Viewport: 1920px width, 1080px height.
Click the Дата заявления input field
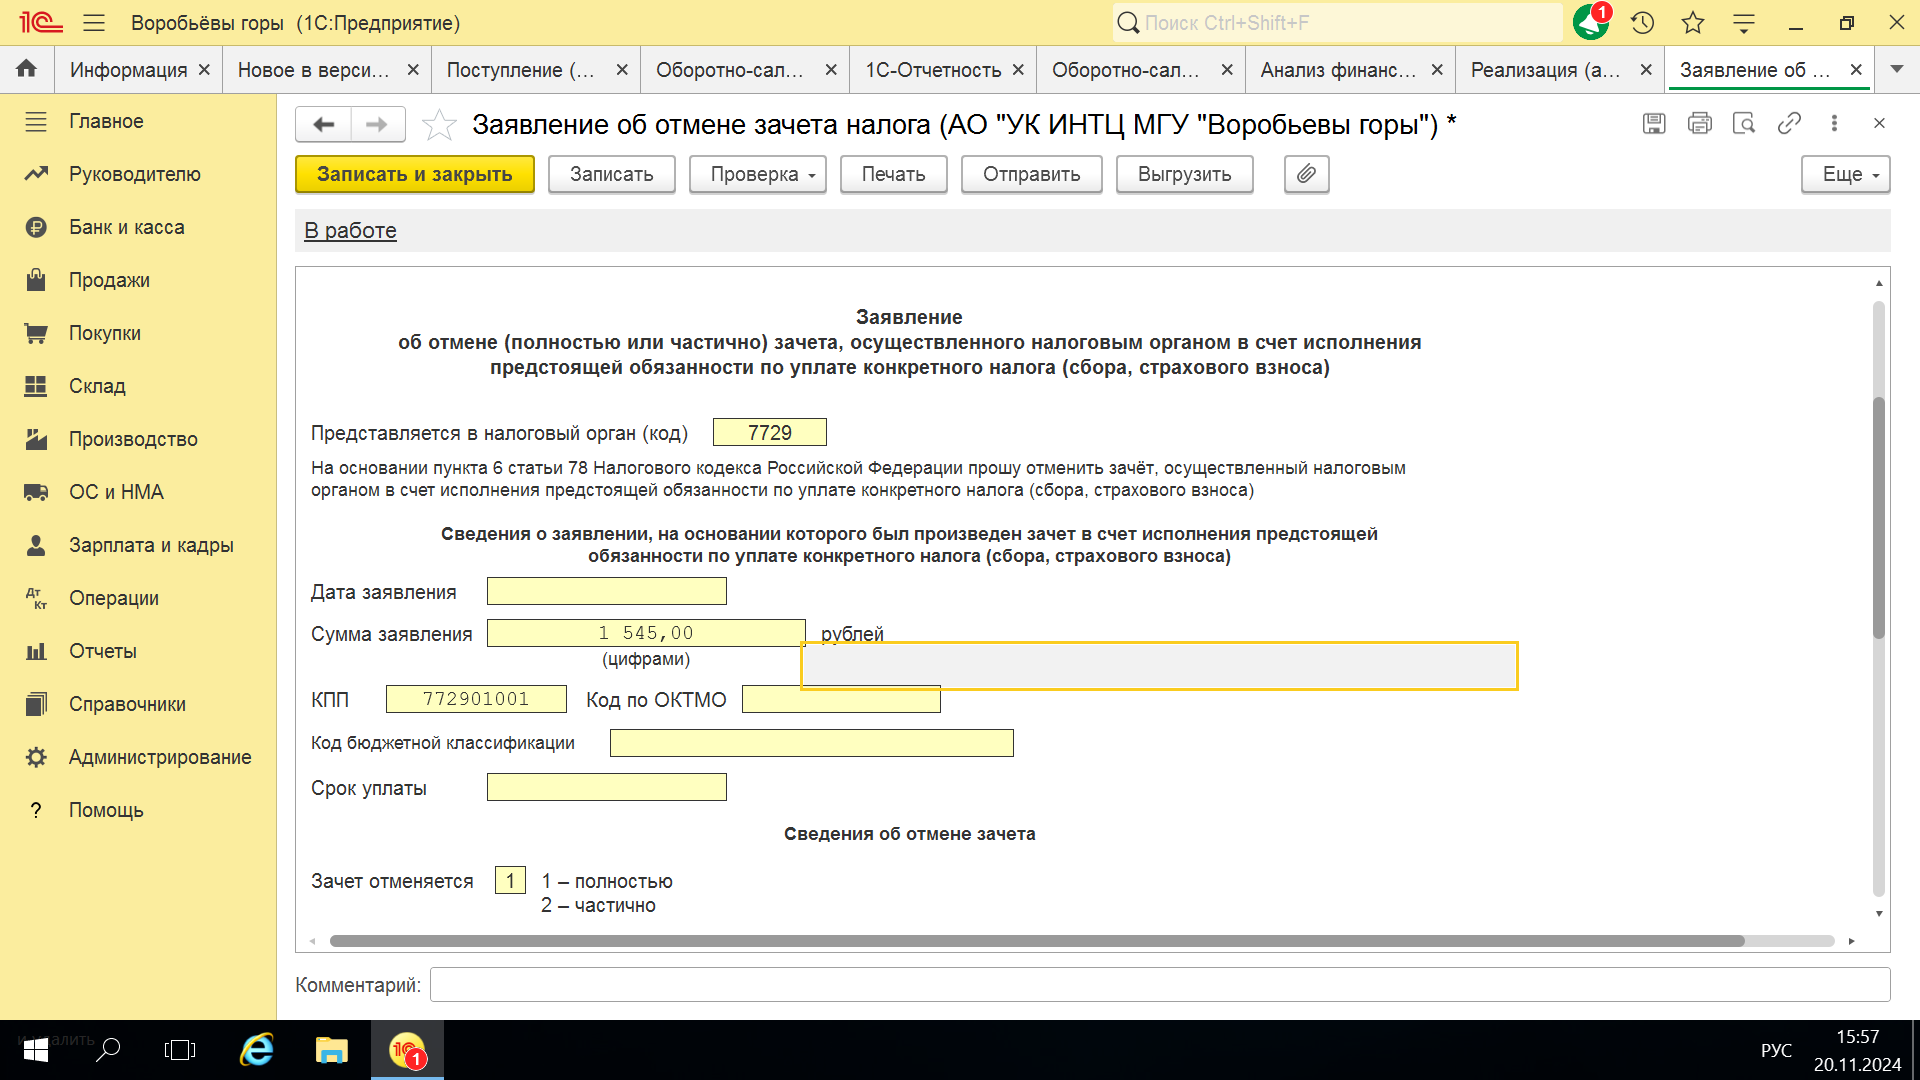pos(606,591)
